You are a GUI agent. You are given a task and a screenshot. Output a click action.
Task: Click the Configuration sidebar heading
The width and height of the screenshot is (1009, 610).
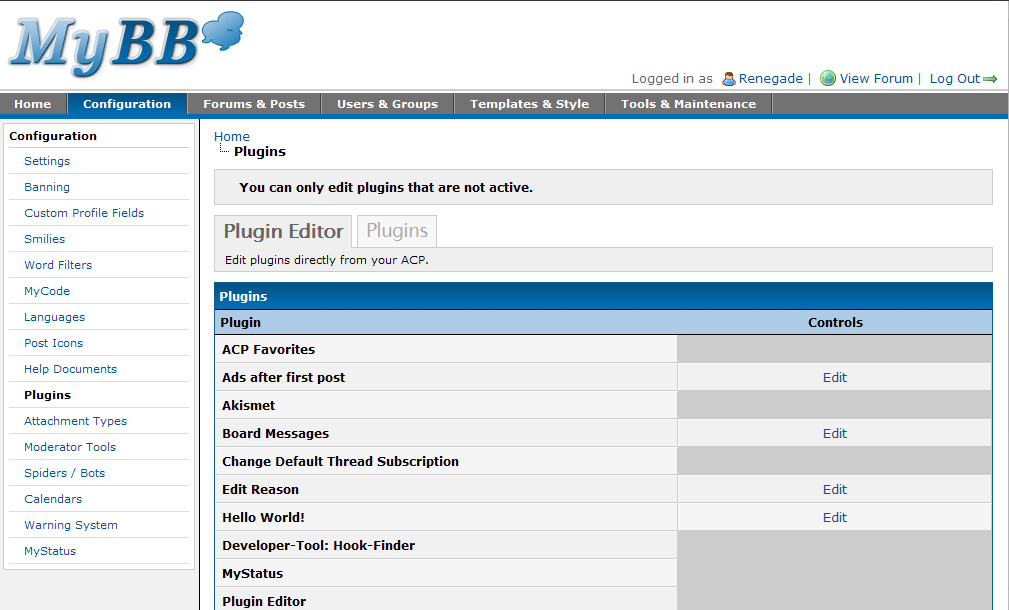53,136
